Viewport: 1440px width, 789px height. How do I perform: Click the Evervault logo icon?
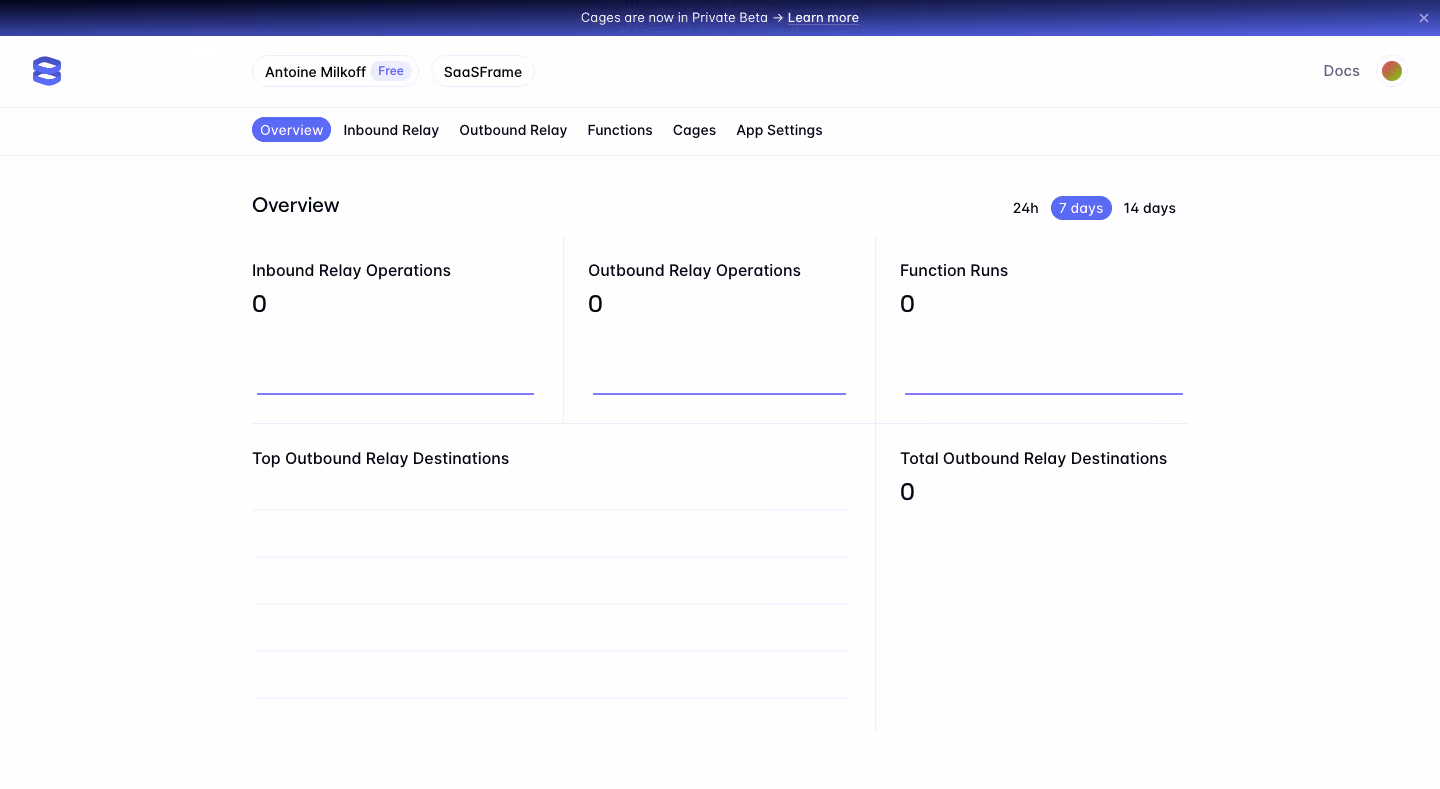click(x=47, y=71)
